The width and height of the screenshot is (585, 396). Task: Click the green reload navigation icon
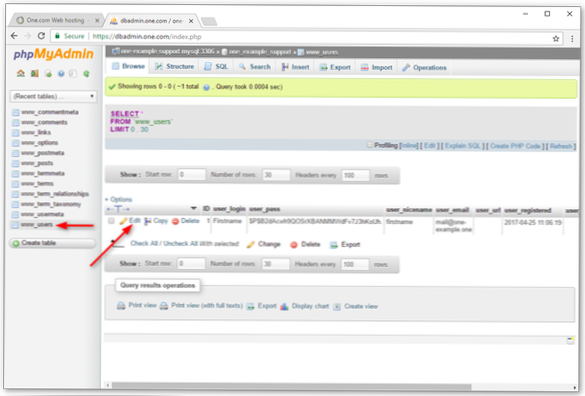[x=86, y=74]
